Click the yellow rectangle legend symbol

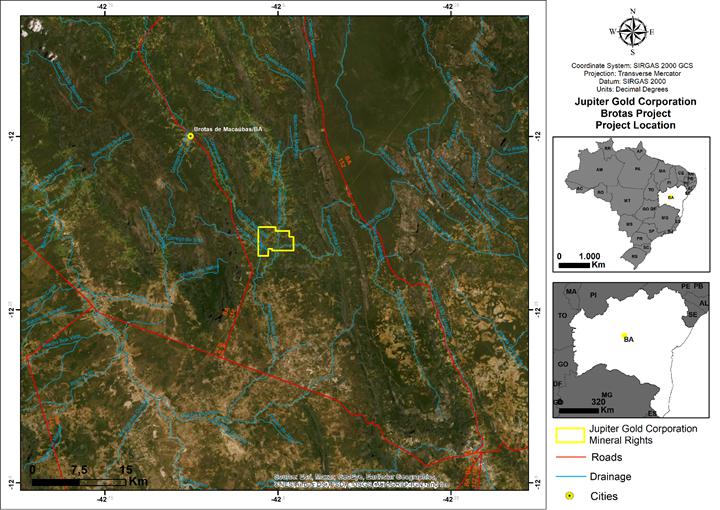(570, 434)
